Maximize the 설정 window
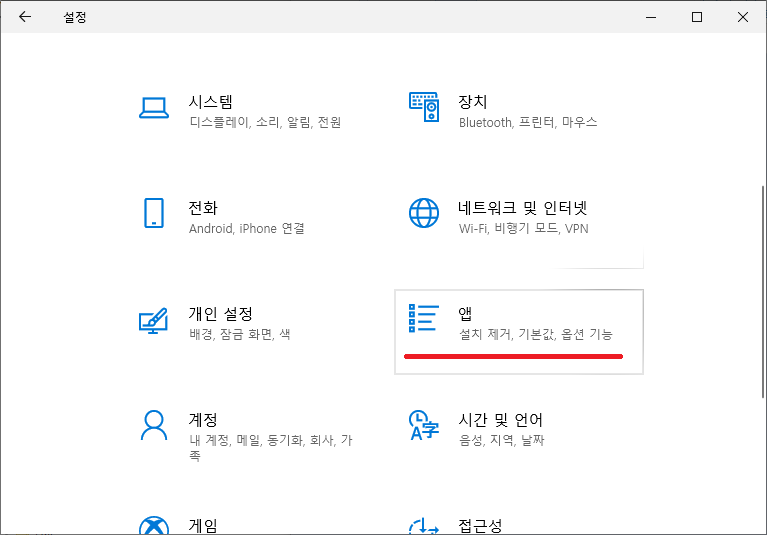This screenshot has height=535, width=767. click(697, 17)
